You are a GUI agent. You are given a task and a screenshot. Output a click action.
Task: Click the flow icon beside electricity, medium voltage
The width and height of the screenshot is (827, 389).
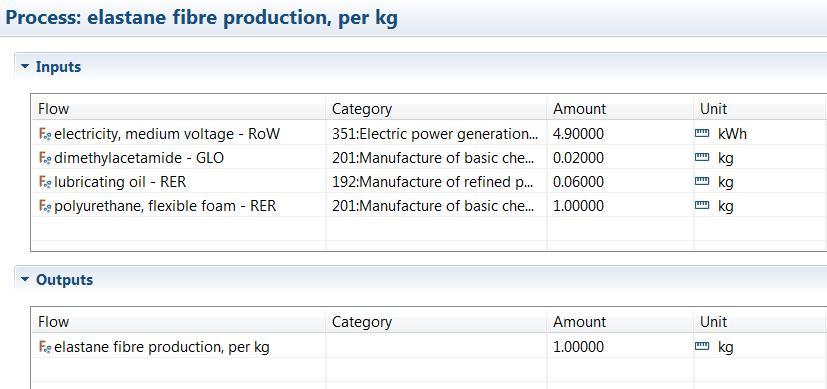pyautogui.click(x=45, y=134)
